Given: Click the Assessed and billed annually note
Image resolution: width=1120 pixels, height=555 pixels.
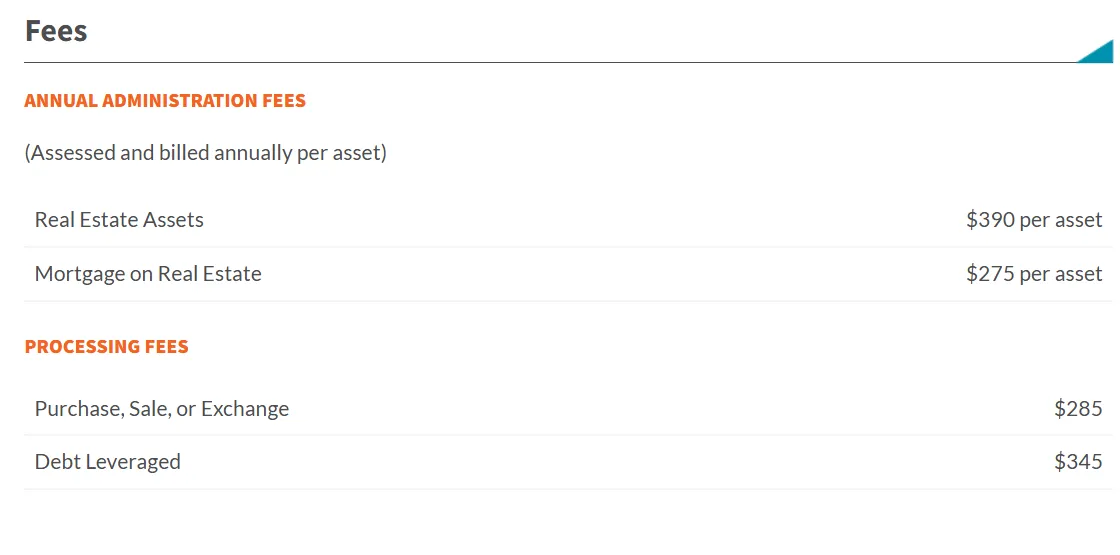Looking at the screenshot, I should click(206, 153).
